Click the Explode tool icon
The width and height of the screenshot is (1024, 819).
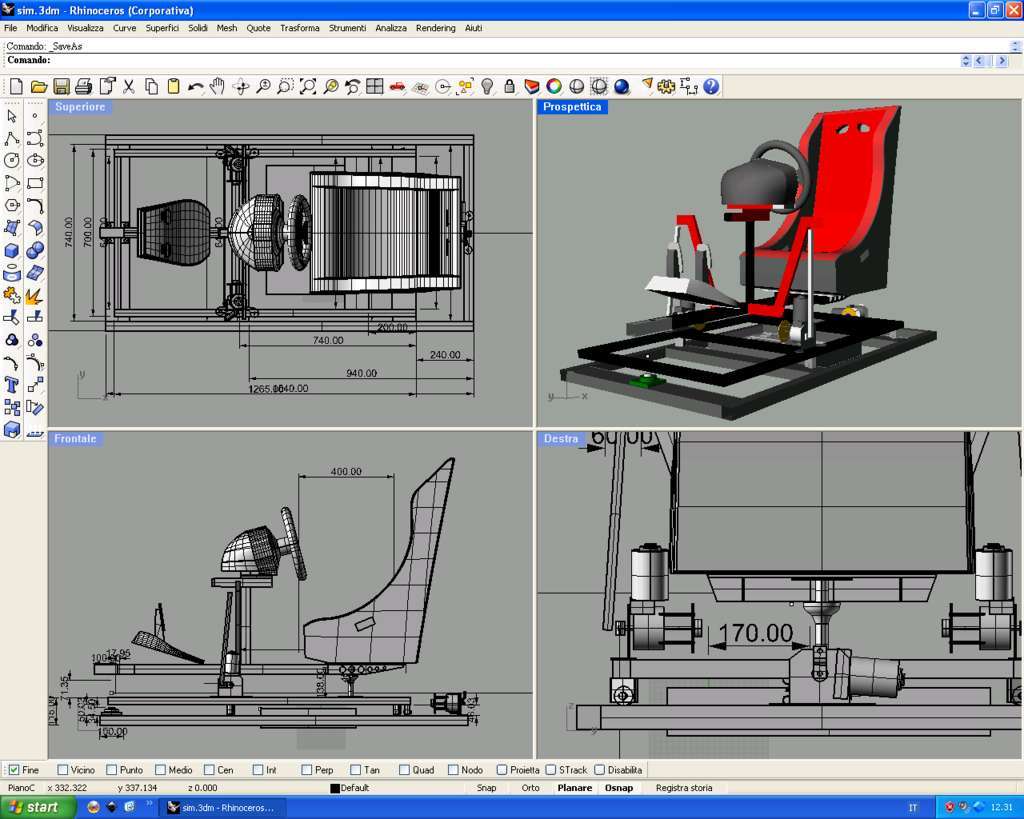click(35, 296)
